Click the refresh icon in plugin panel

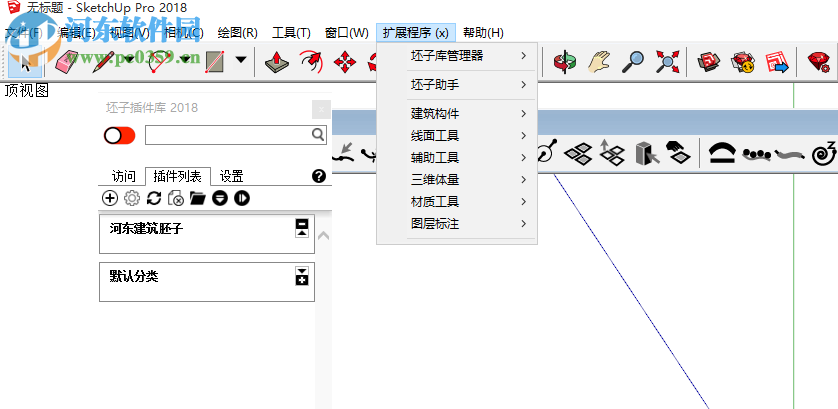click(x=153, y=198)
